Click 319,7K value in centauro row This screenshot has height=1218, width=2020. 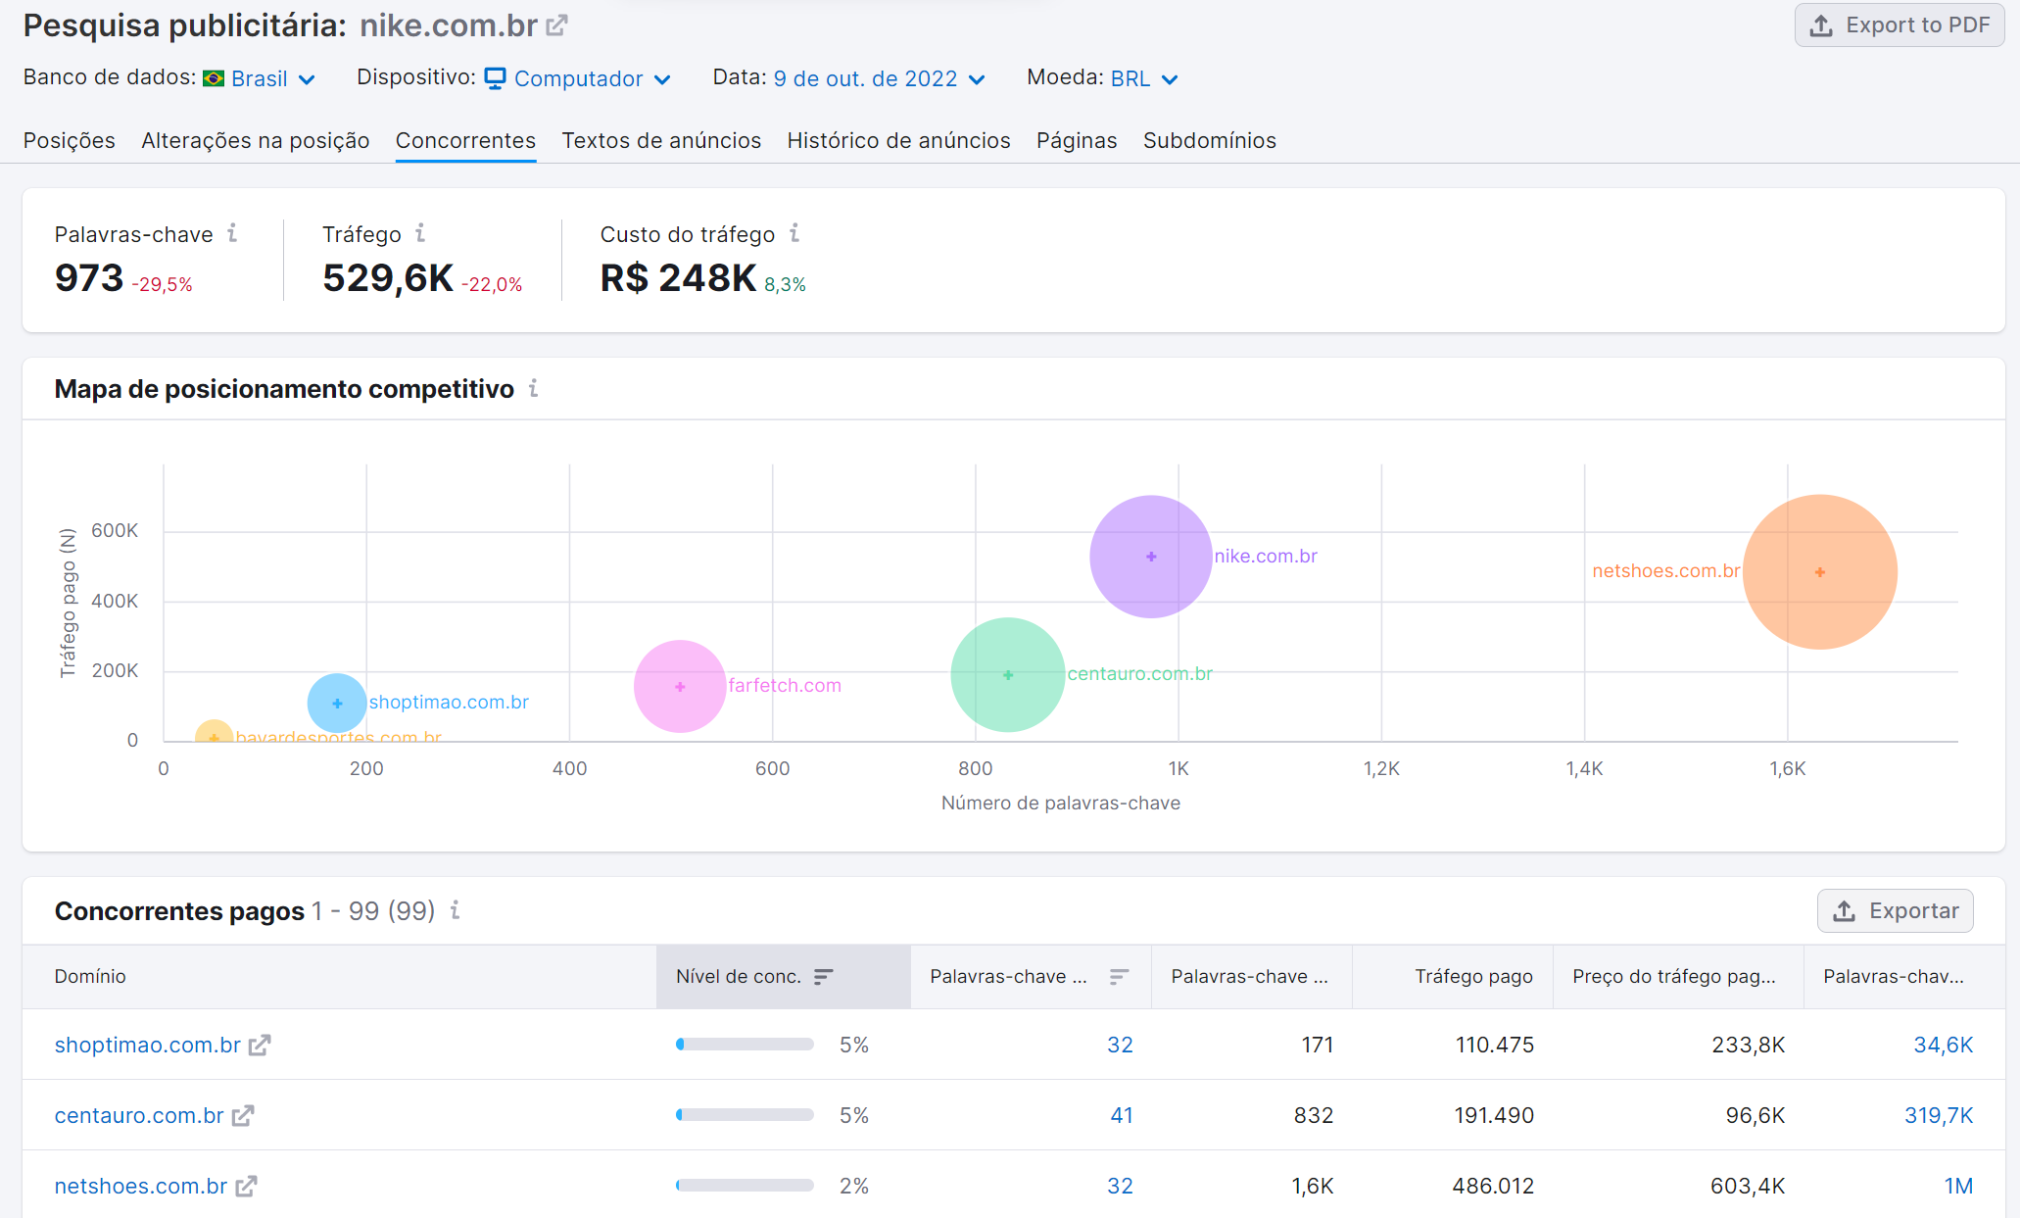pos(1938,1115)
